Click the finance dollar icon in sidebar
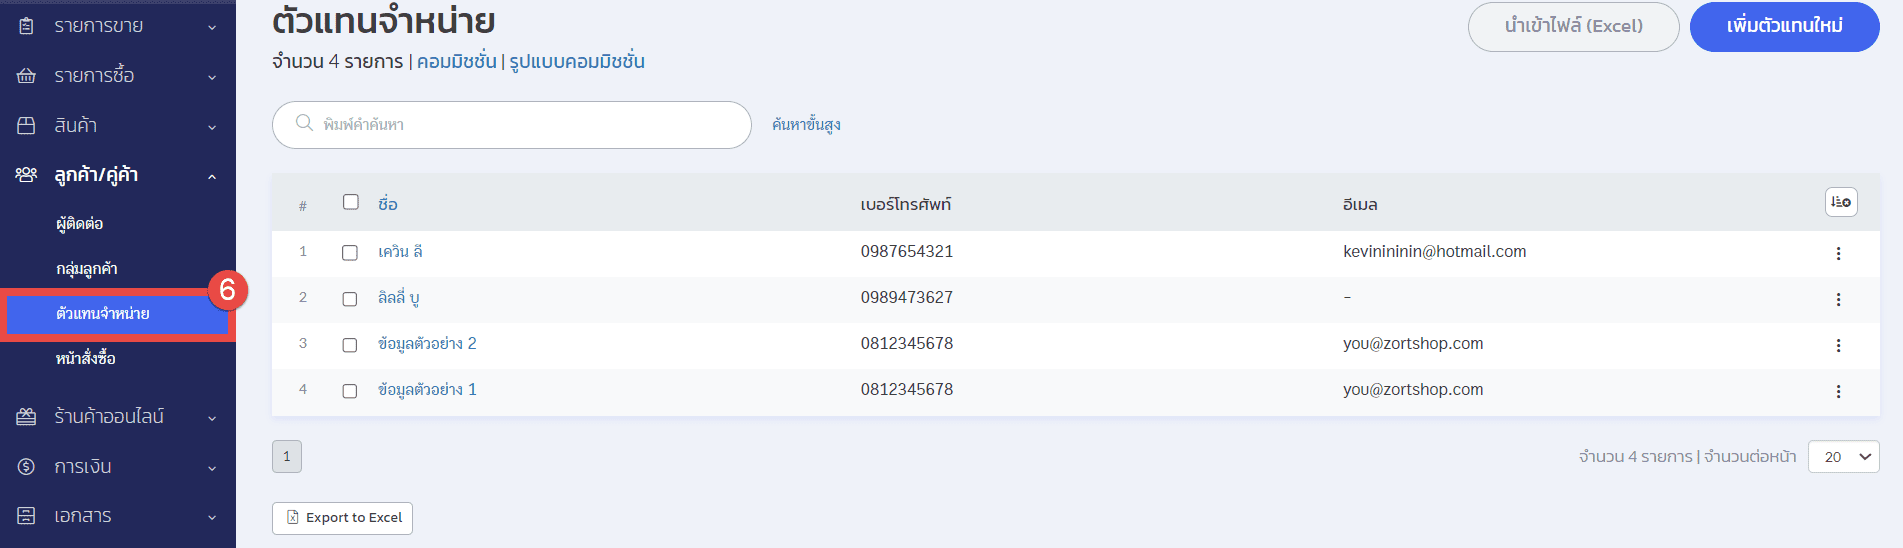Screen dimensions: 1903x548 pyautogui.click(x=26, y=467)
